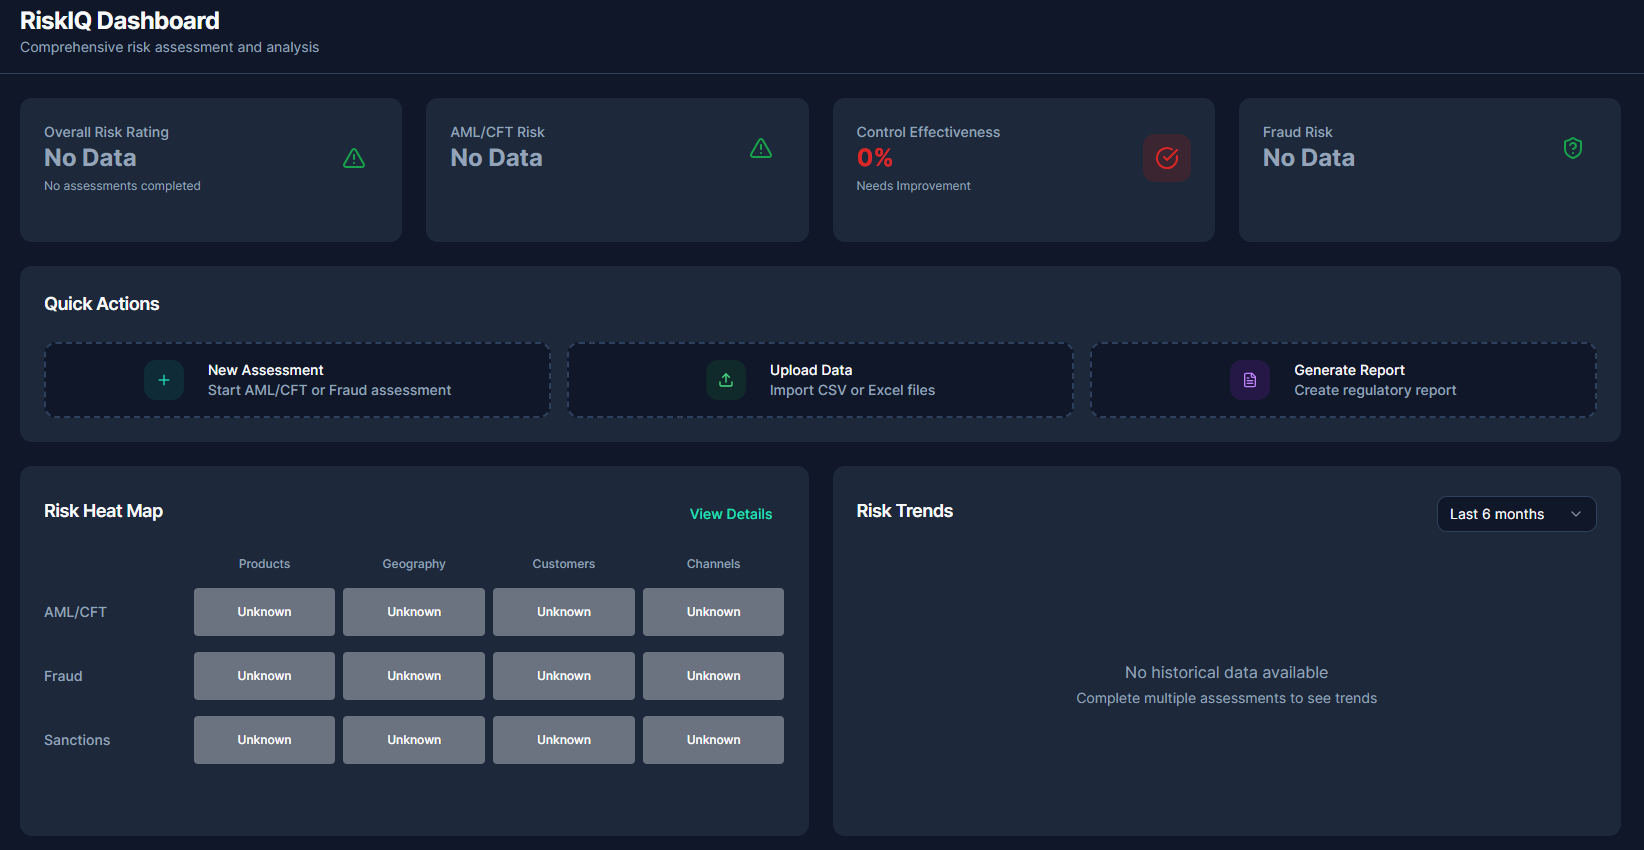Click the AML/CFT Risk warning triangle icon
Screen dimensions: 1644x850
pos(761,148)
